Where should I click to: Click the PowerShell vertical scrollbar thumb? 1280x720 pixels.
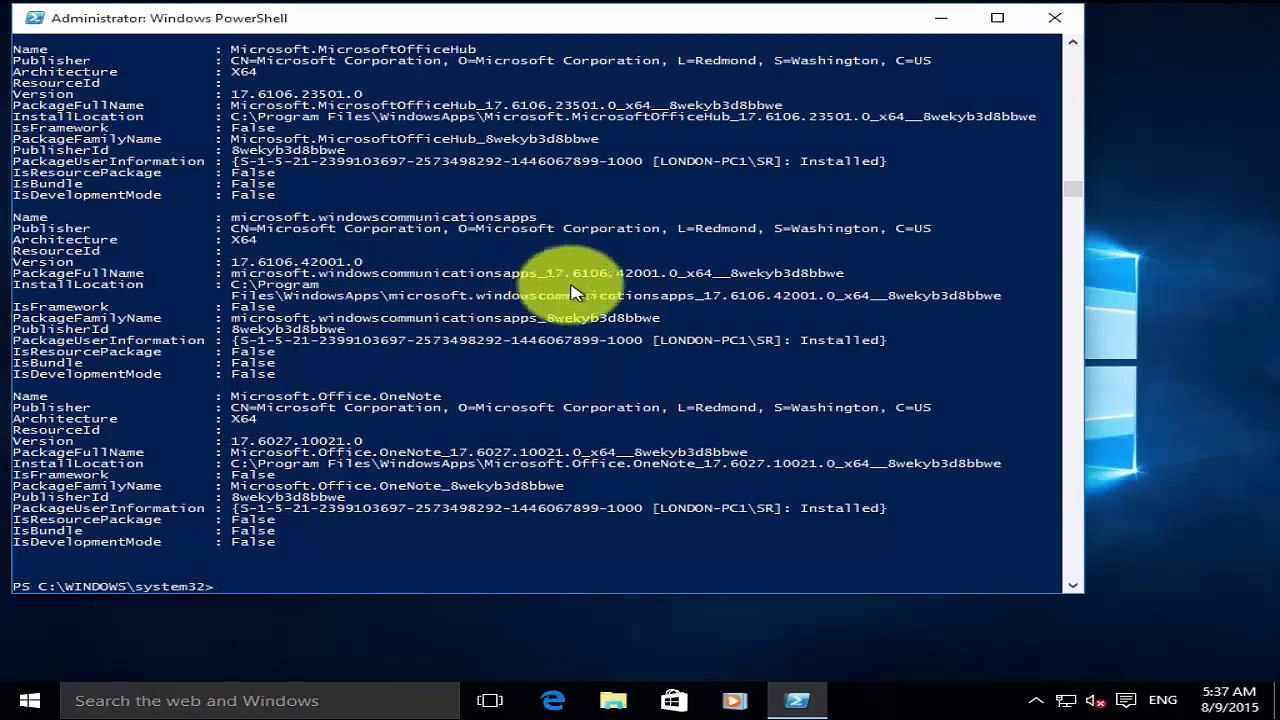tap(1073, 189)
